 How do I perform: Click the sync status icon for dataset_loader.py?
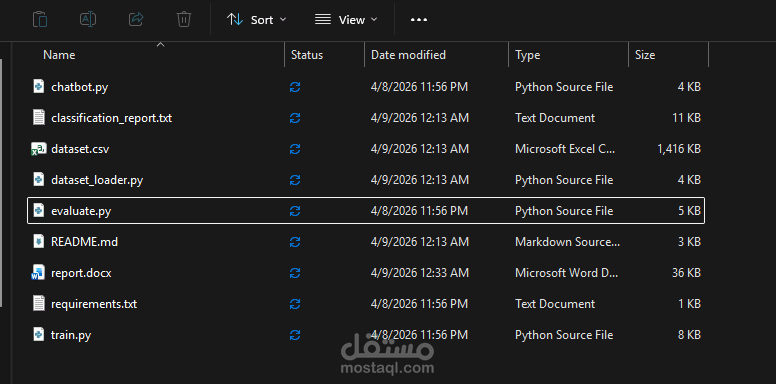pos(295,180)
